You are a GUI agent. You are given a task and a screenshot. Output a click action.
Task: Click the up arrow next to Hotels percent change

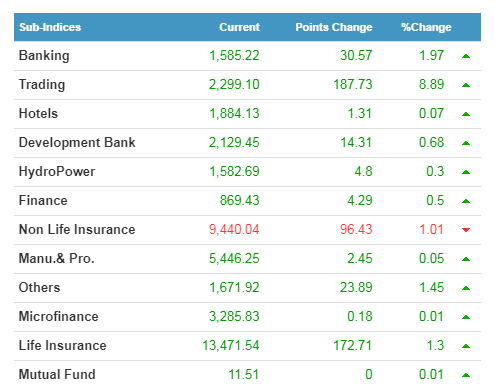466,114
